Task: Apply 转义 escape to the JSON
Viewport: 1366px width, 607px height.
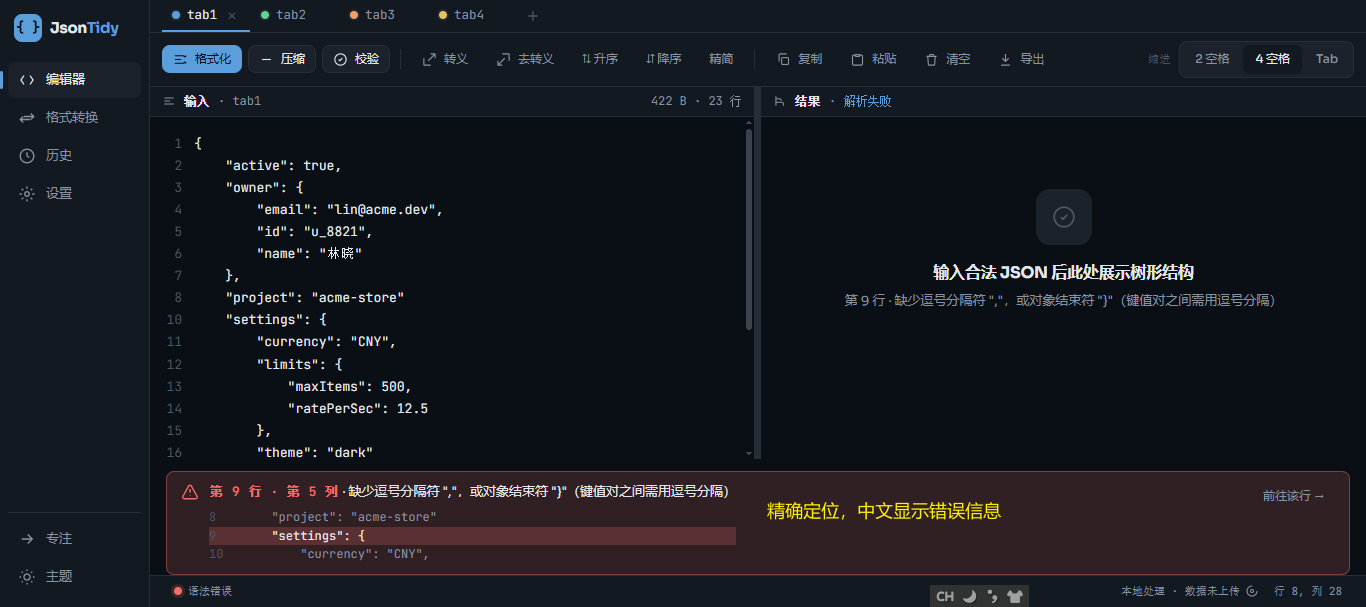Action: 445,59
